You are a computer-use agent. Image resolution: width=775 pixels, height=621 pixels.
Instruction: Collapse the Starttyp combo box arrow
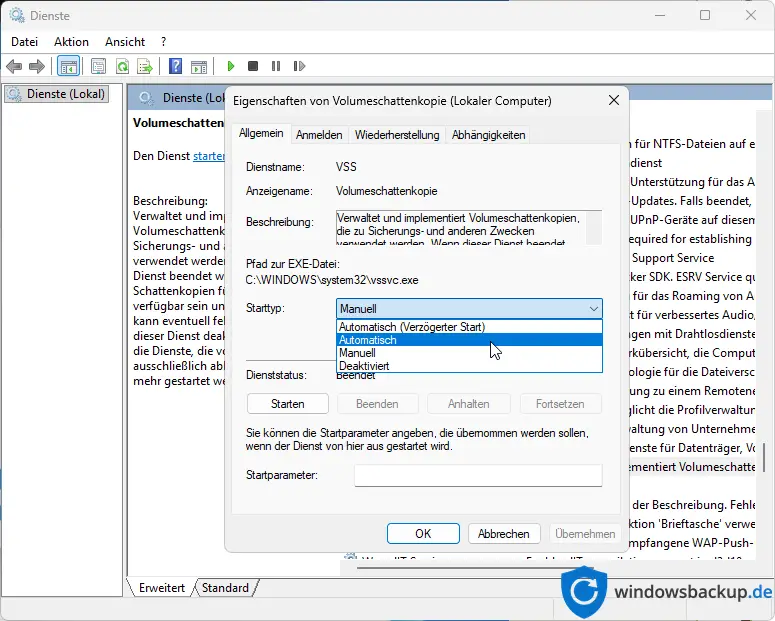pos(594,309)
